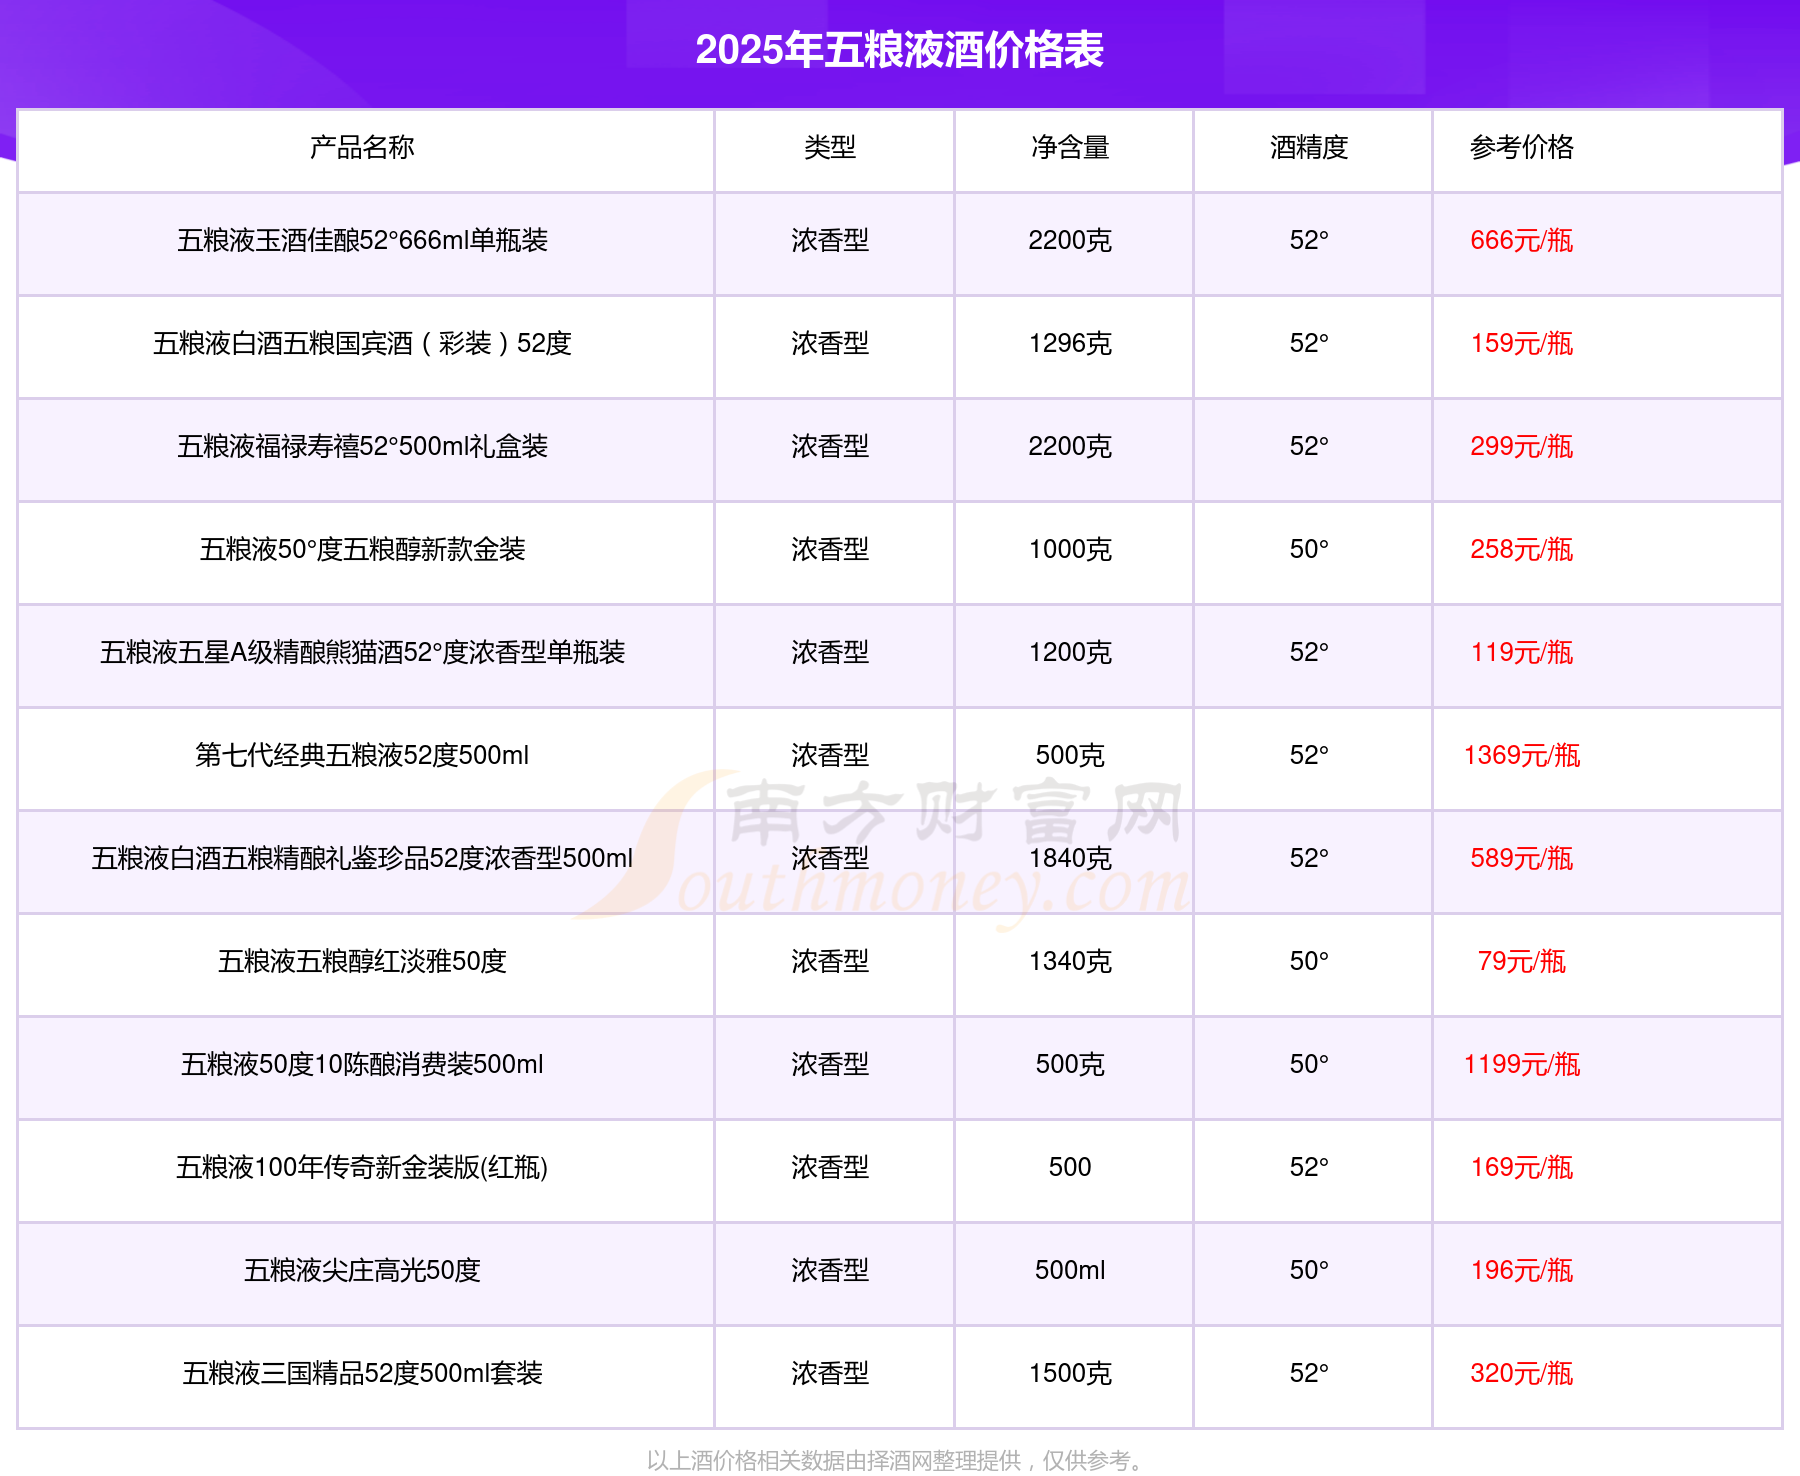Image resolution: width=1800 pixels, height=1476 pixels.
Task: Click 52° in the 福禄寿禧 row
Action: pyautogui.click(x=1309, y=446)
